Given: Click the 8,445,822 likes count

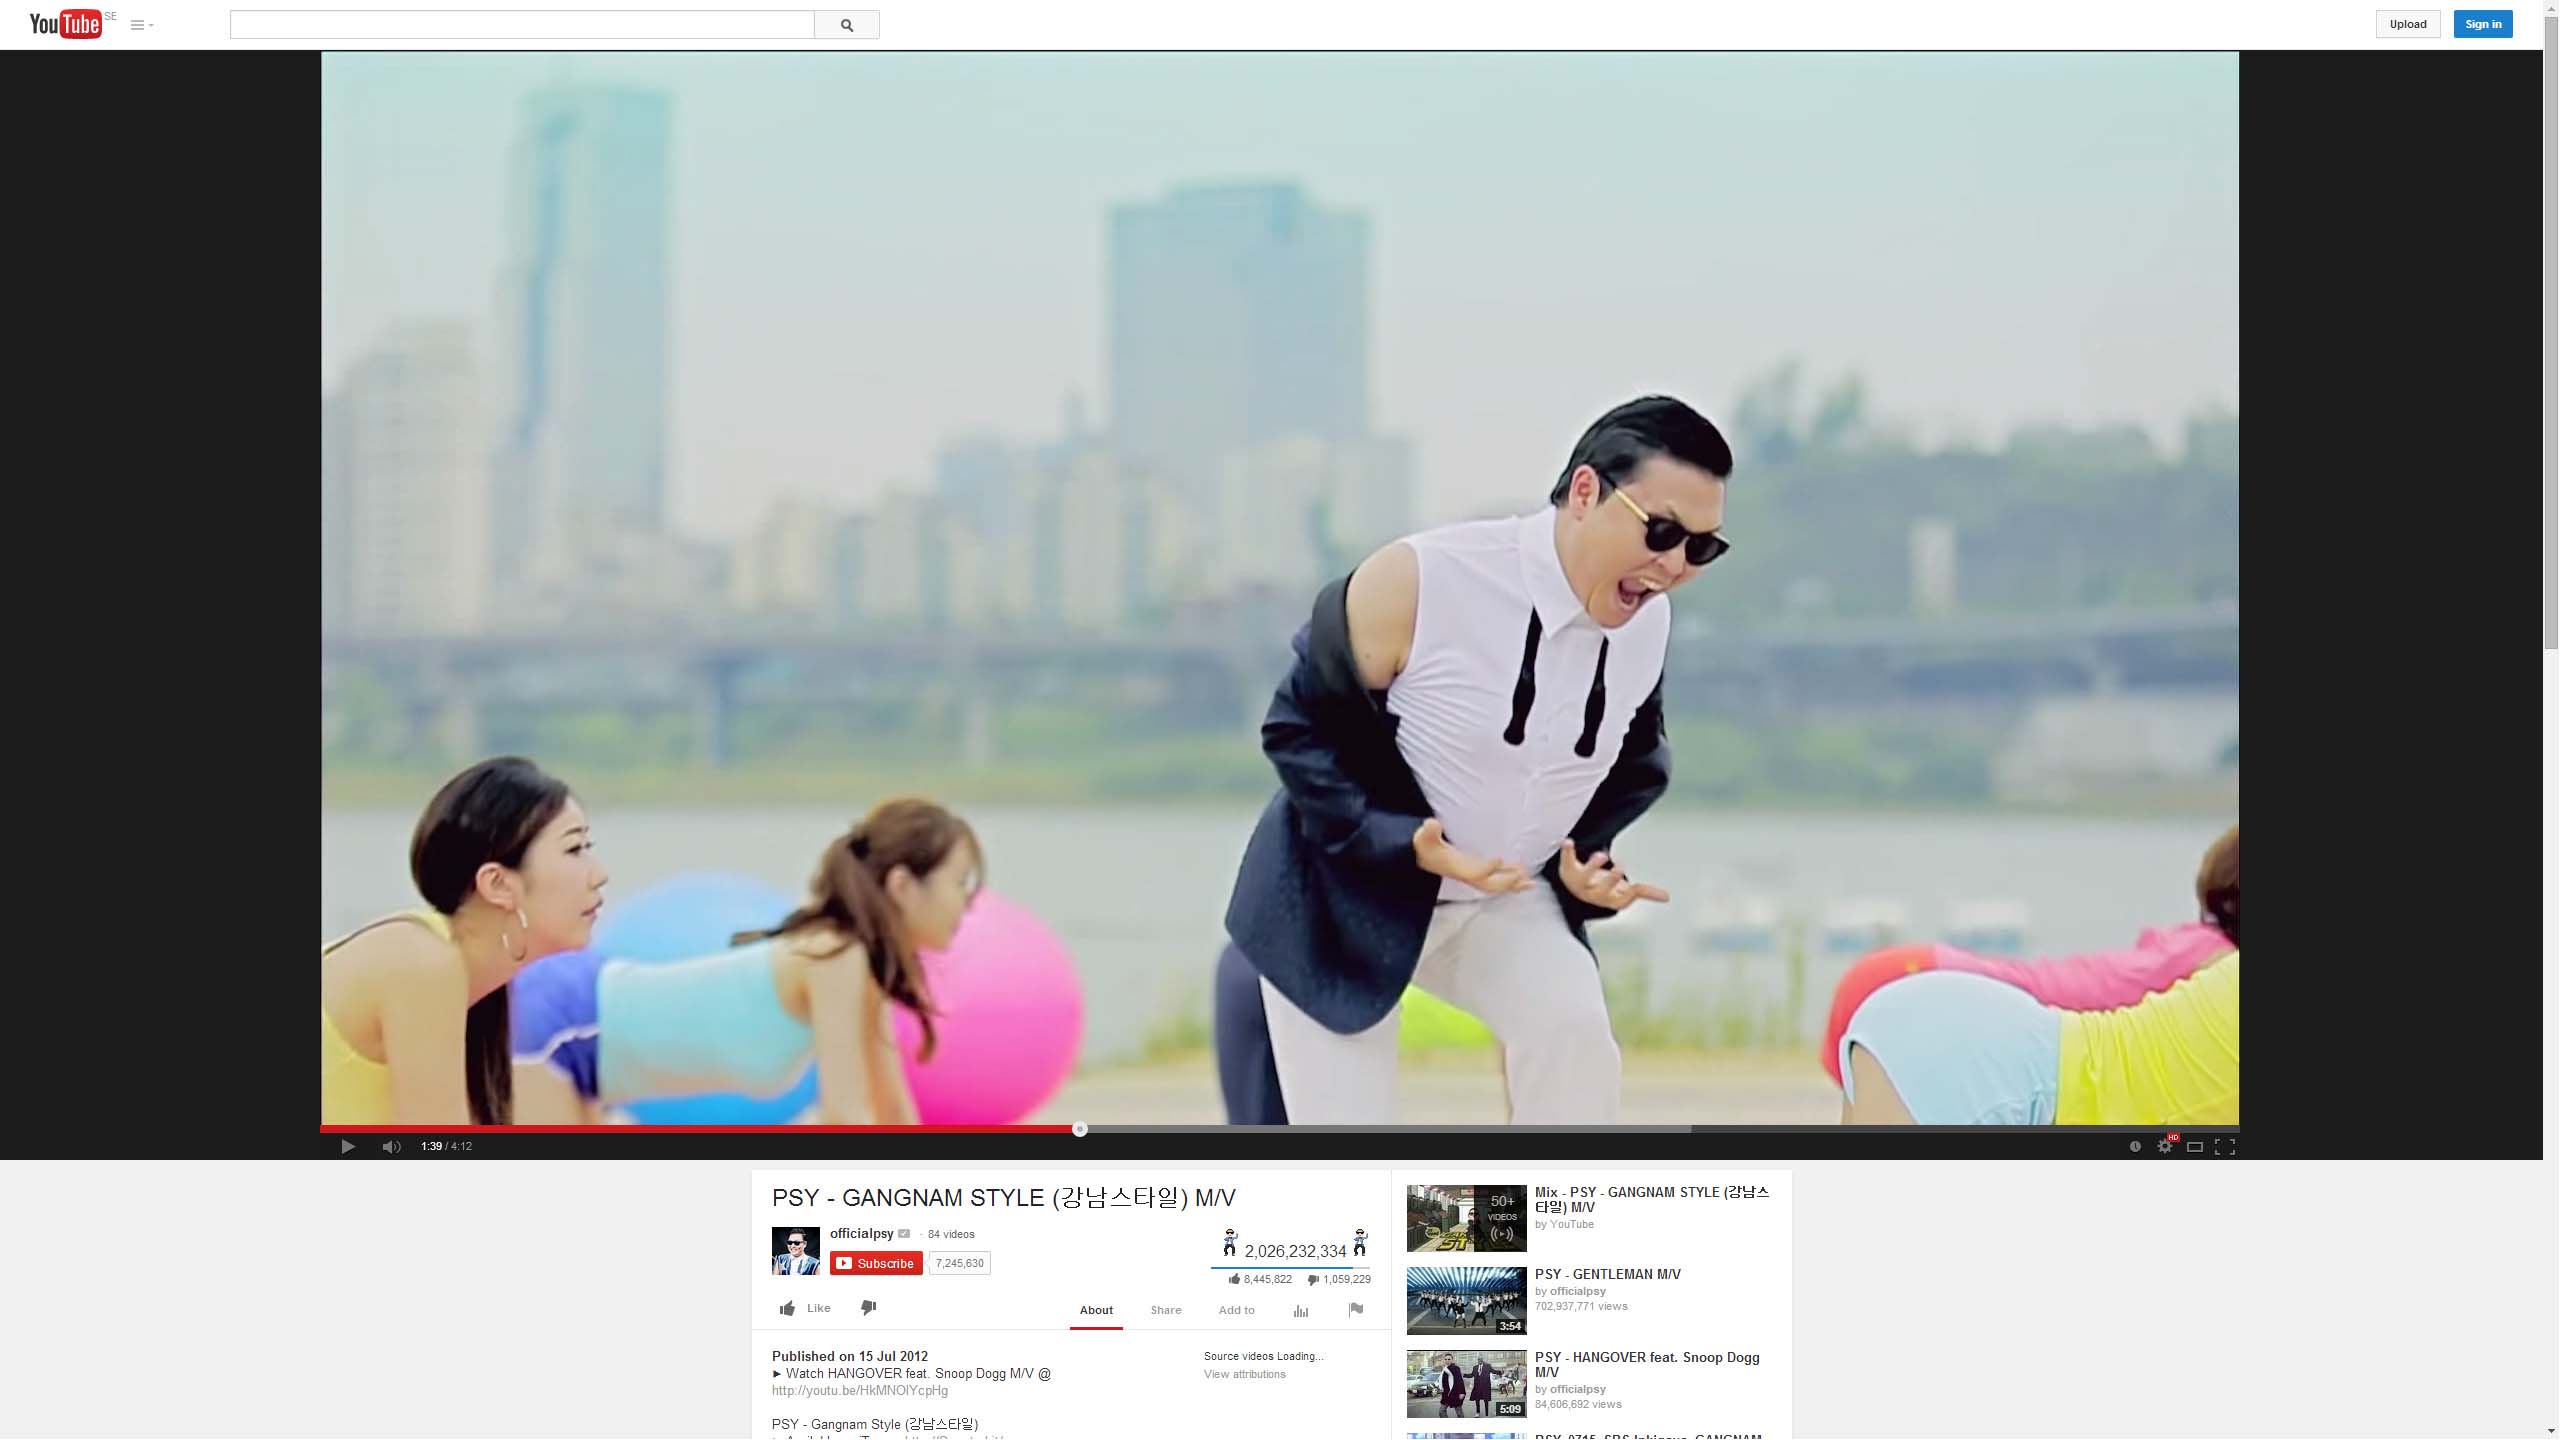Looking at the screenshot, I should [1268, 1279].
